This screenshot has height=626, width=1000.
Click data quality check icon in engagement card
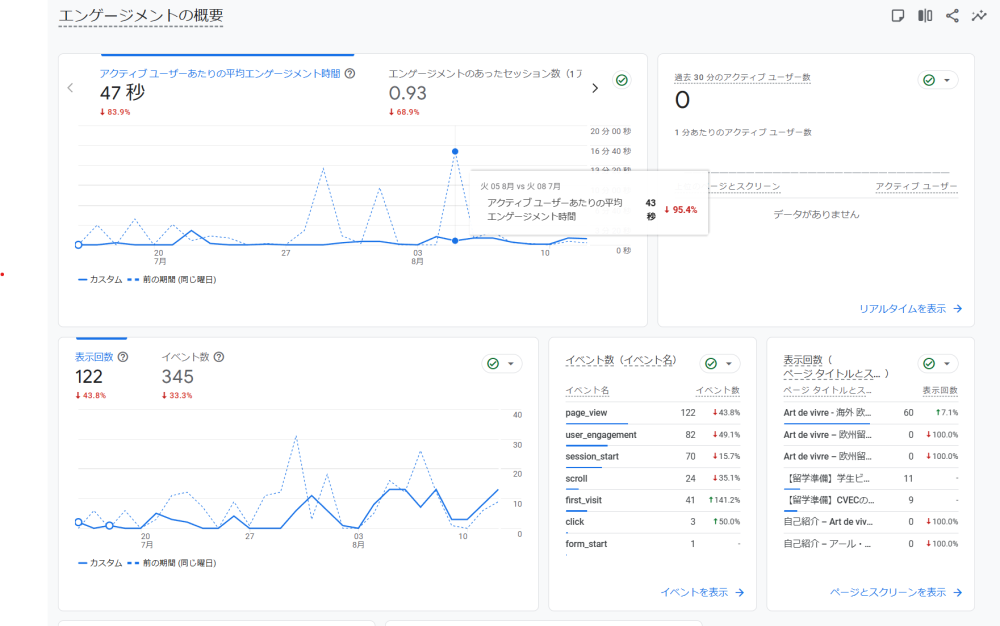[622, 80]
